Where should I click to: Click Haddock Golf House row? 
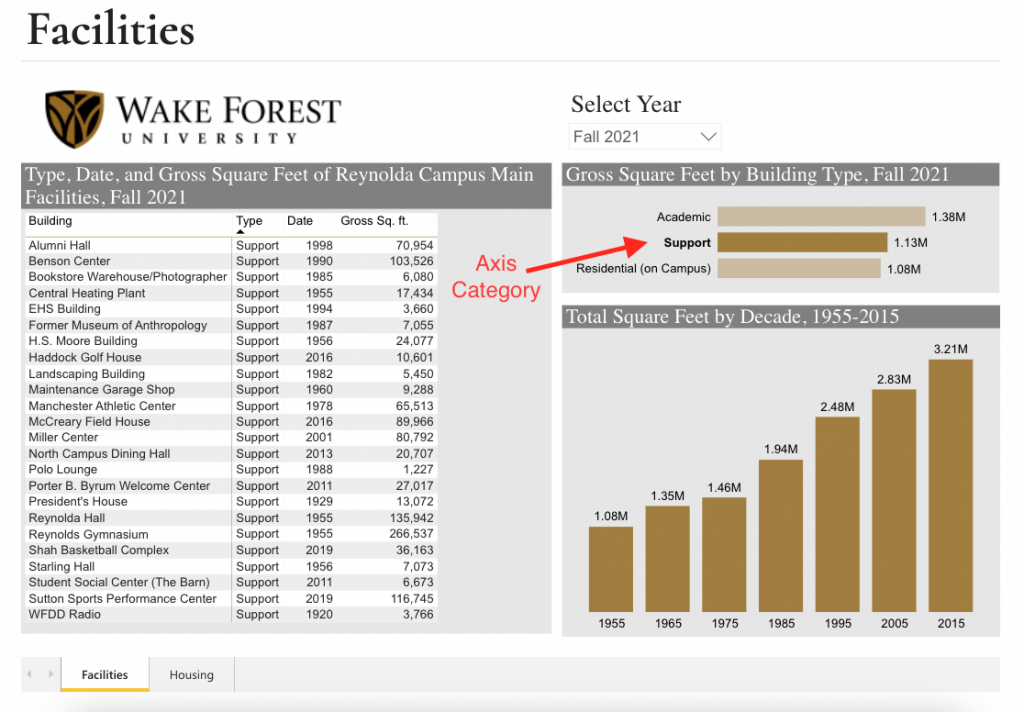click(x=231, y=357)
